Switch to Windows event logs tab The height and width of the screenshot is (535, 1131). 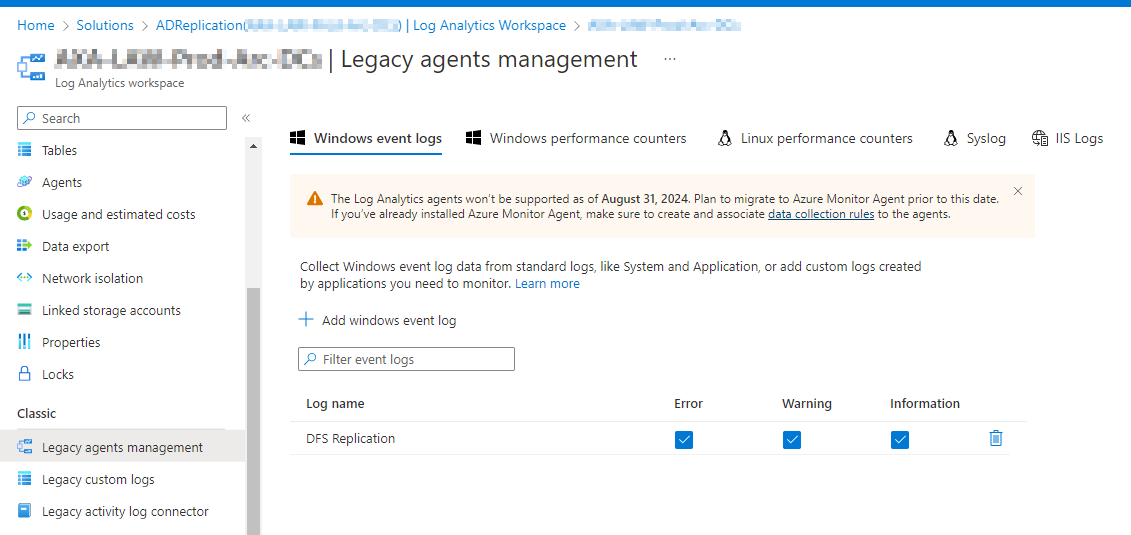366,138
